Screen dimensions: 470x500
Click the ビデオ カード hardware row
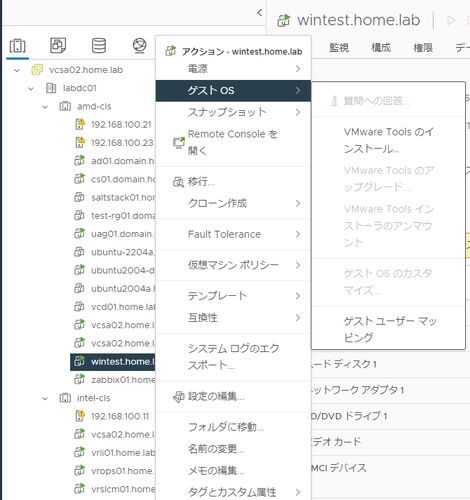pyautogui.click(x=391, y=442)
